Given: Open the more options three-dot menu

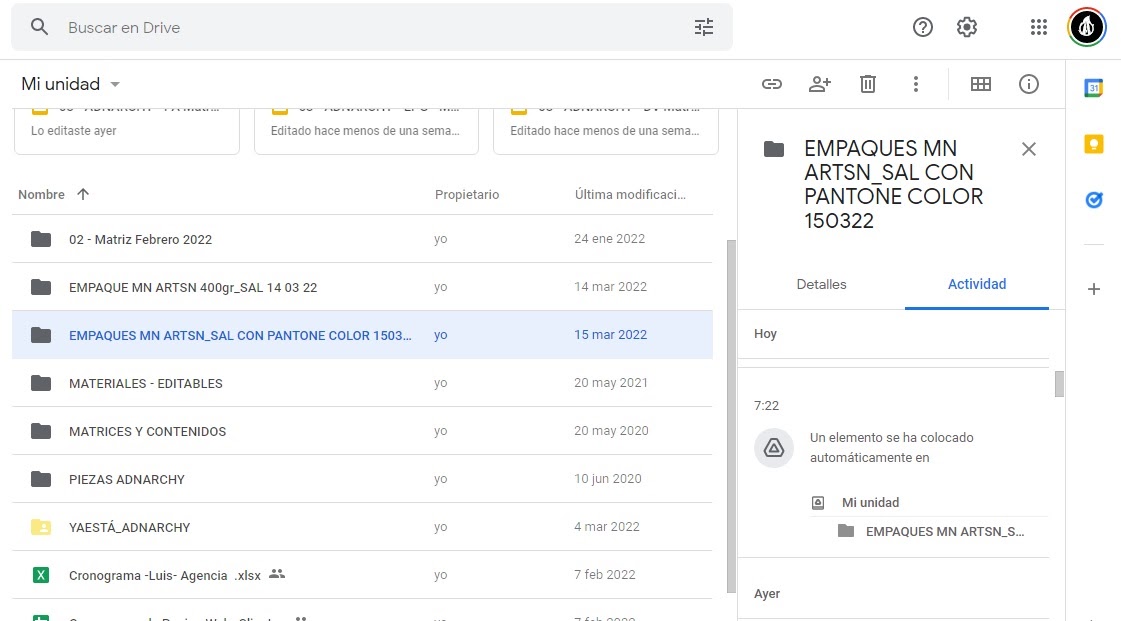Looking at the screenshot, I should (x=916, y=85).
